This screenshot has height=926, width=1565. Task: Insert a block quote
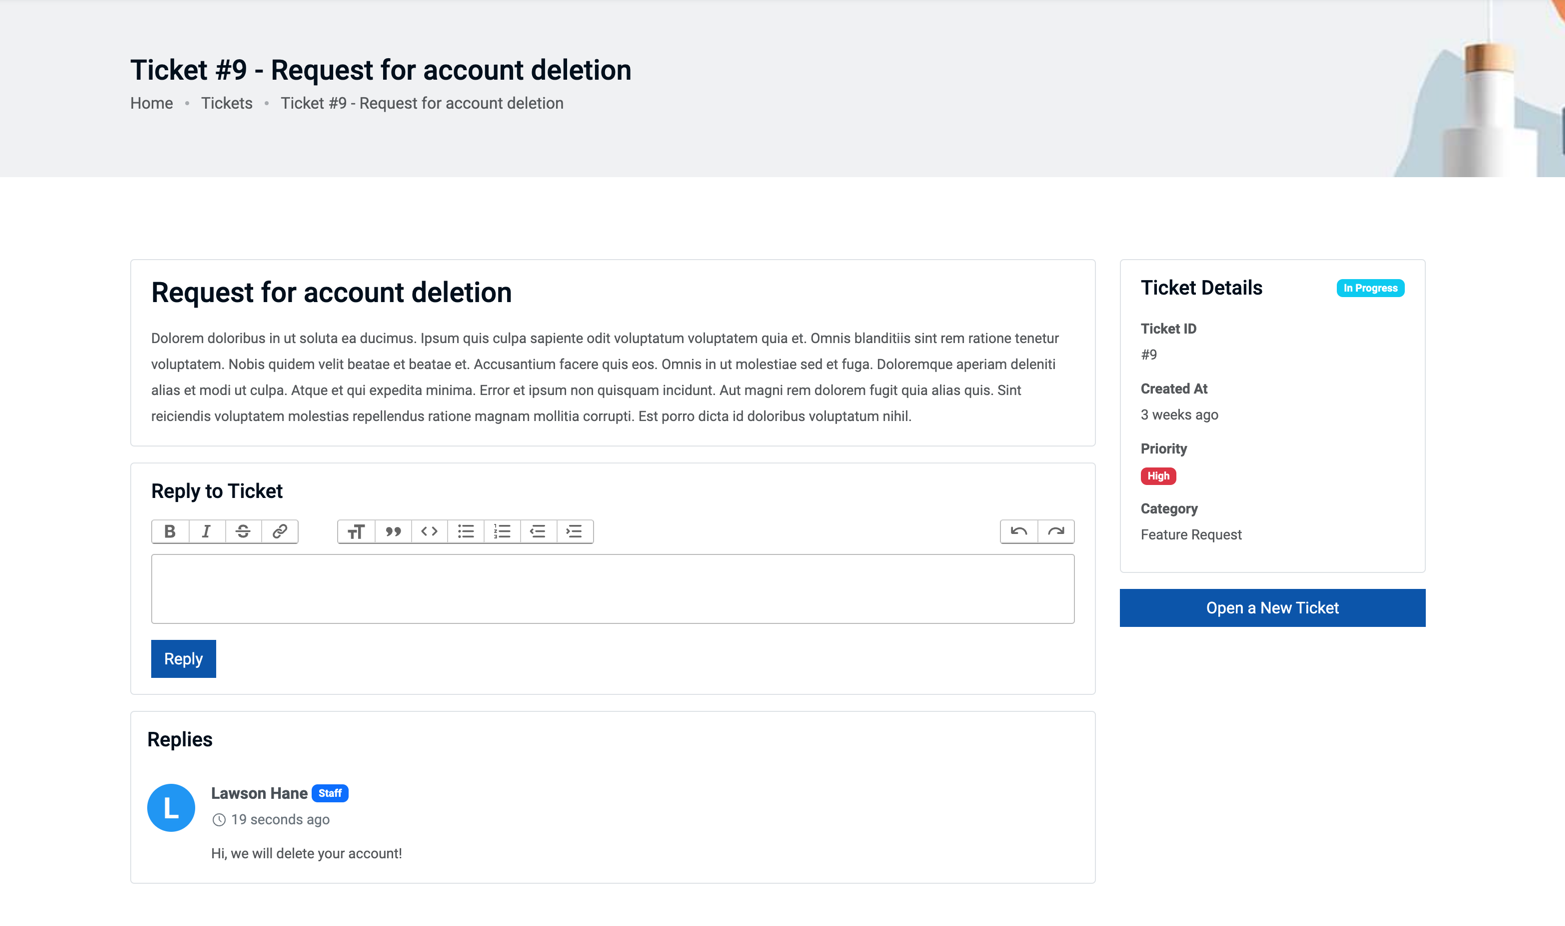coord(393,531)
